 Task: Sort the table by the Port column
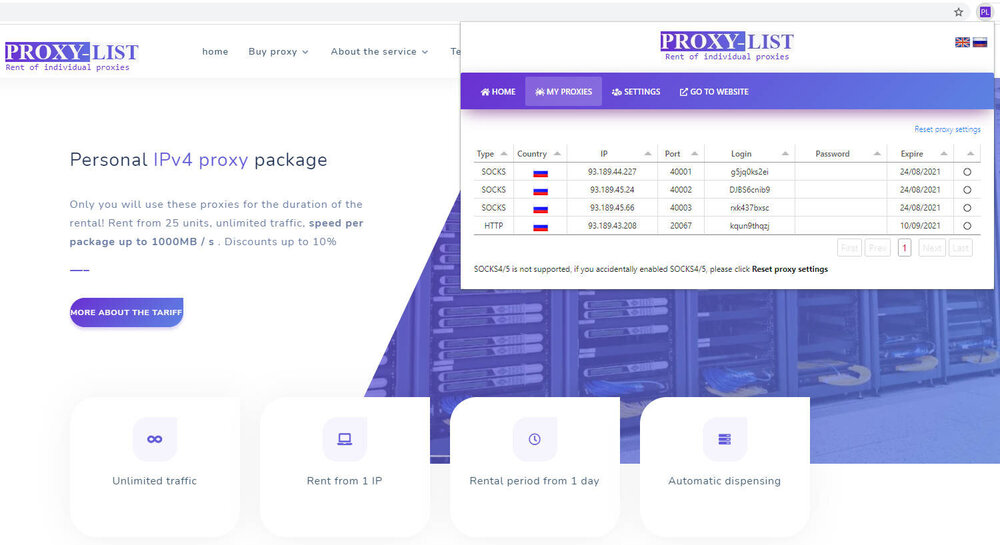684,154
